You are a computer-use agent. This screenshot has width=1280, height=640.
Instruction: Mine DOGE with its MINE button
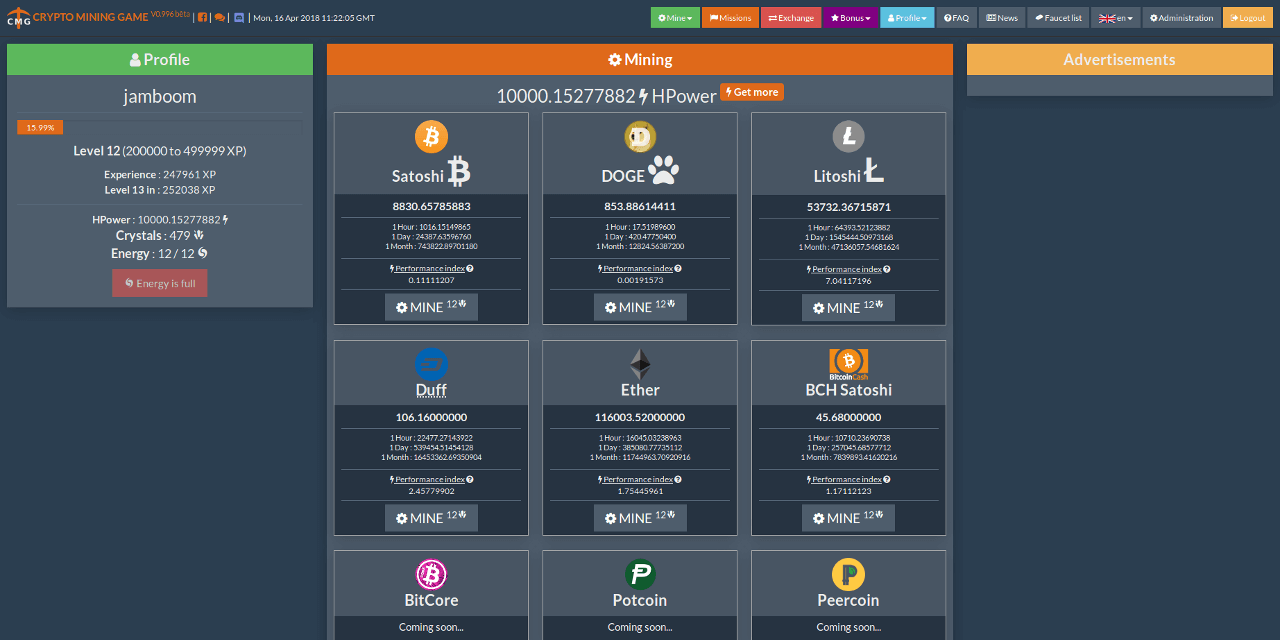tap(640, 307)
